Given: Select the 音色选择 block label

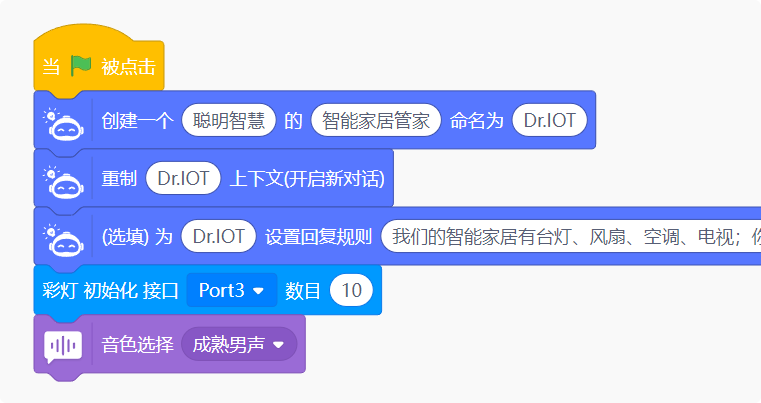Looking at the screenshot, I should (x=137, y=345).
